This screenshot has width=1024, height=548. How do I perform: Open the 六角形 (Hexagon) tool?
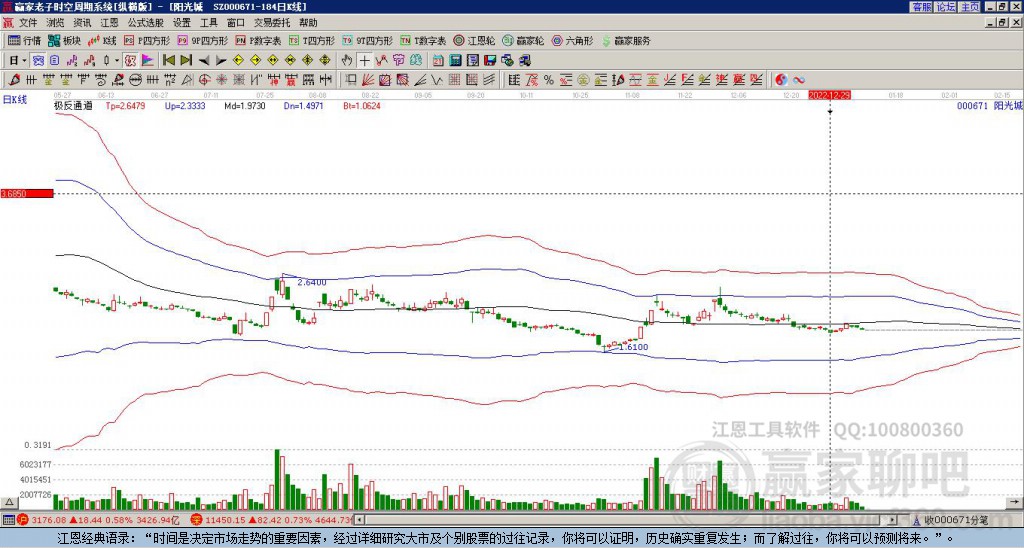pos(573,41)
